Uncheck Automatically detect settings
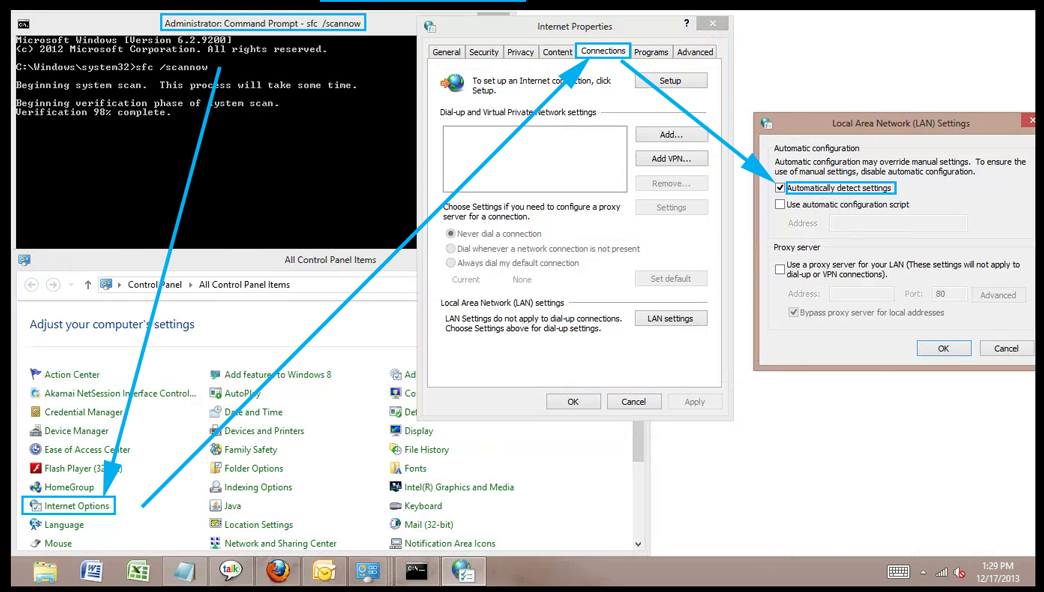Image resolution: width=1044 pixels, height=592 pixels. (780, 188)
